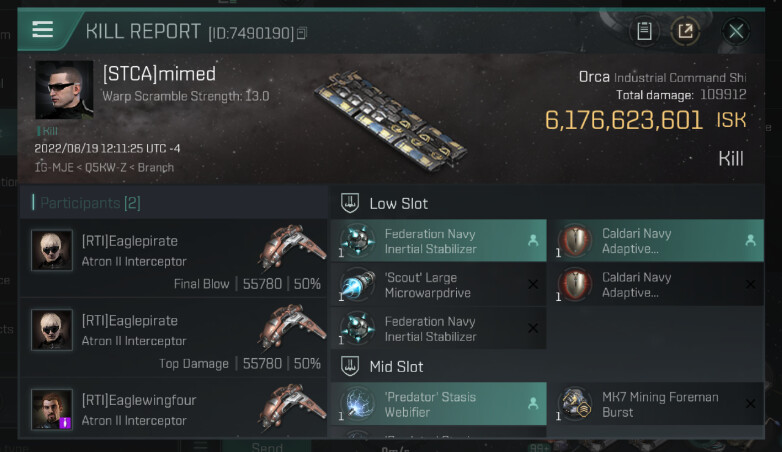
Task: Toggle X on MK7 Mining Foreman Burst
Action: [750, 404]
